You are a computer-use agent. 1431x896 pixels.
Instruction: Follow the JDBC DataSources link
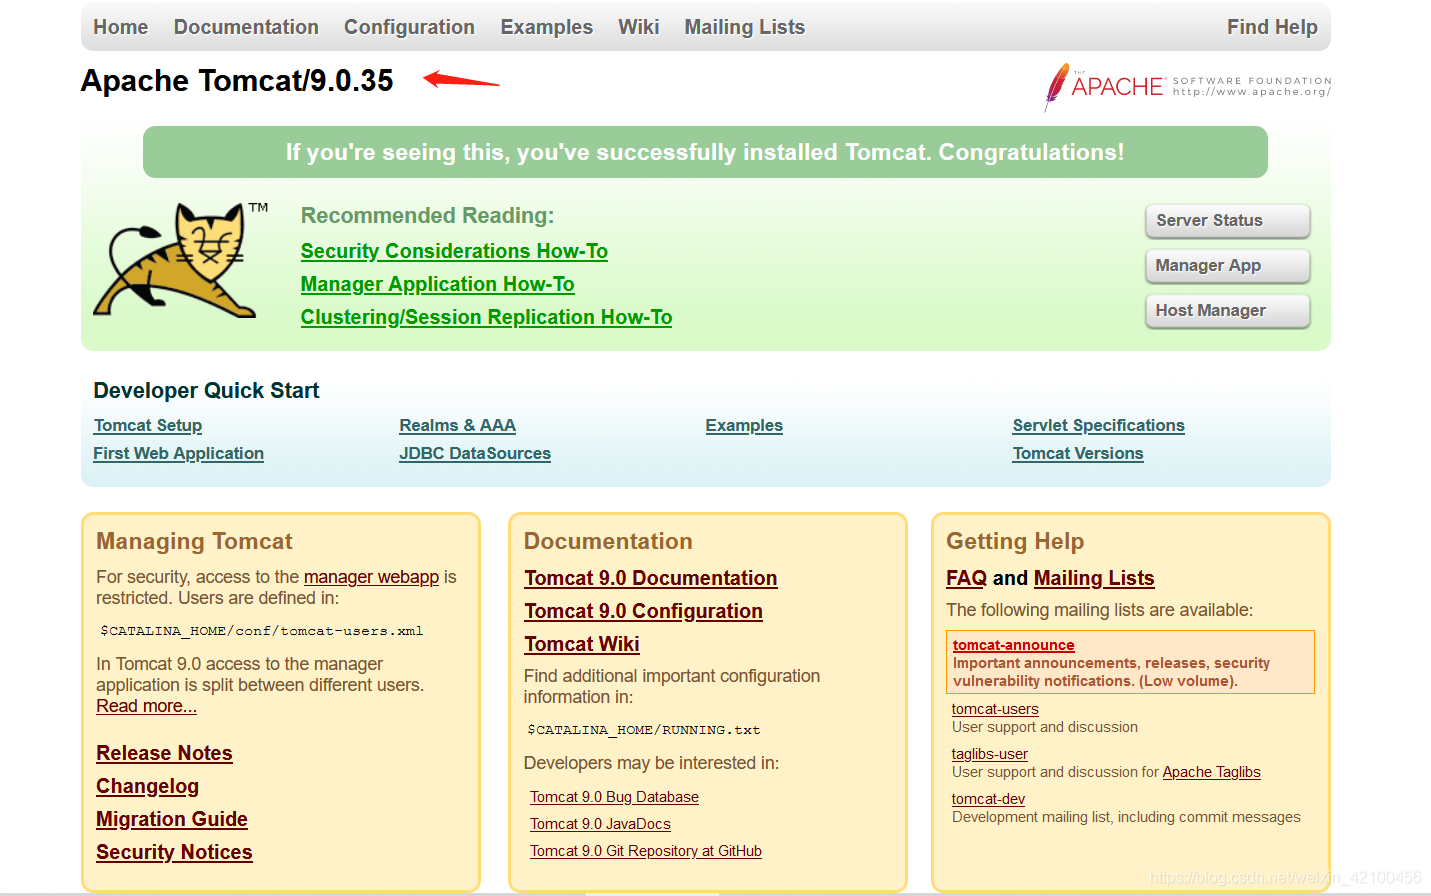pyautogui.click(x=475, y=453)
